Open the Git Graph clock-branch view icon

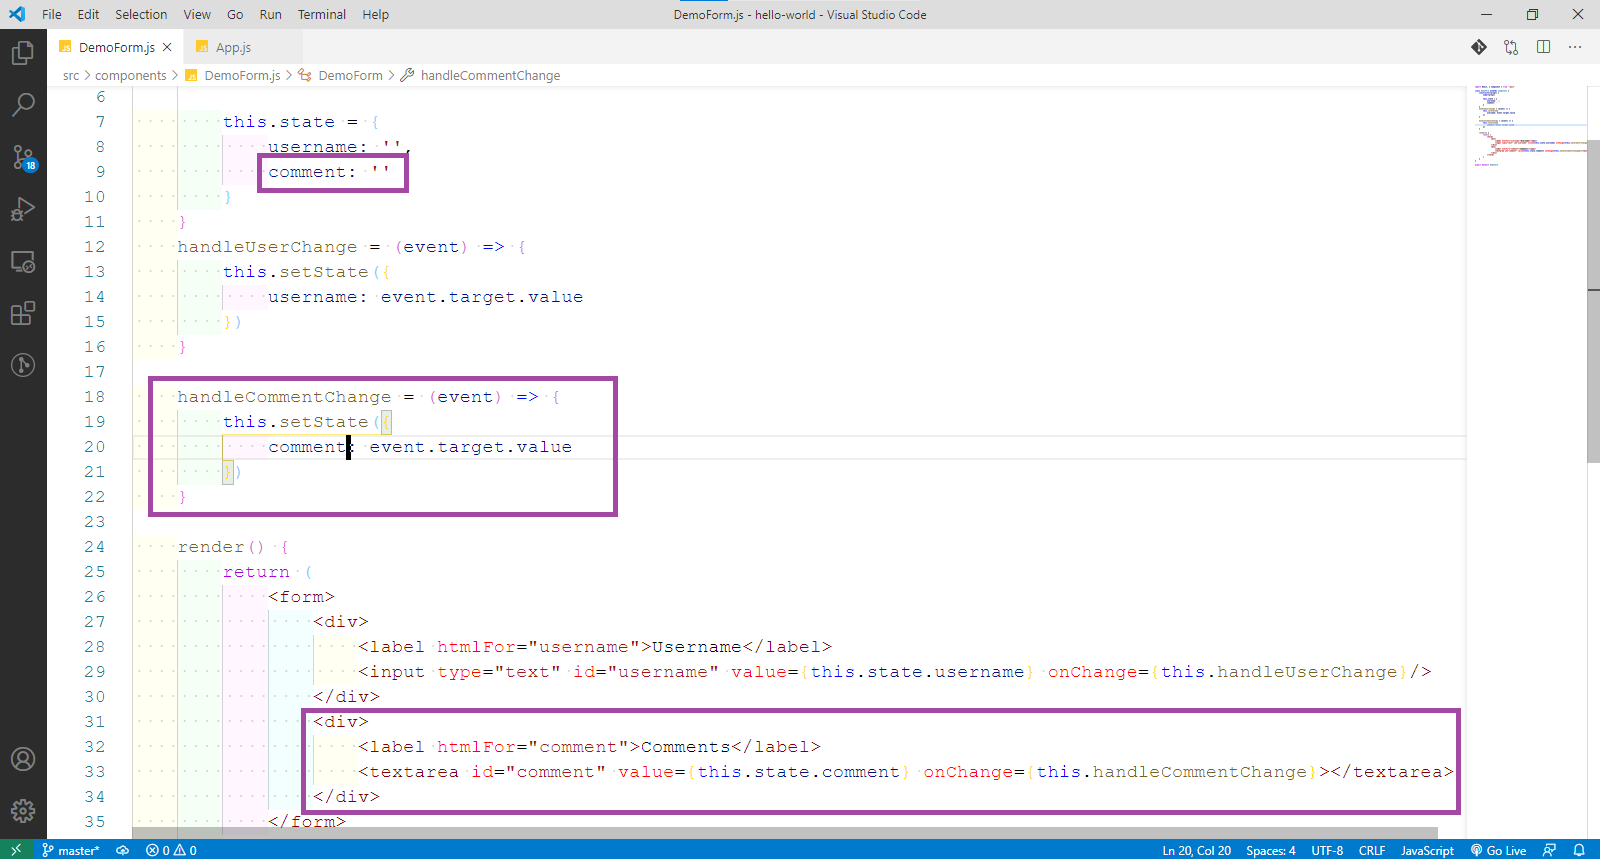click(x=23, y=365)
